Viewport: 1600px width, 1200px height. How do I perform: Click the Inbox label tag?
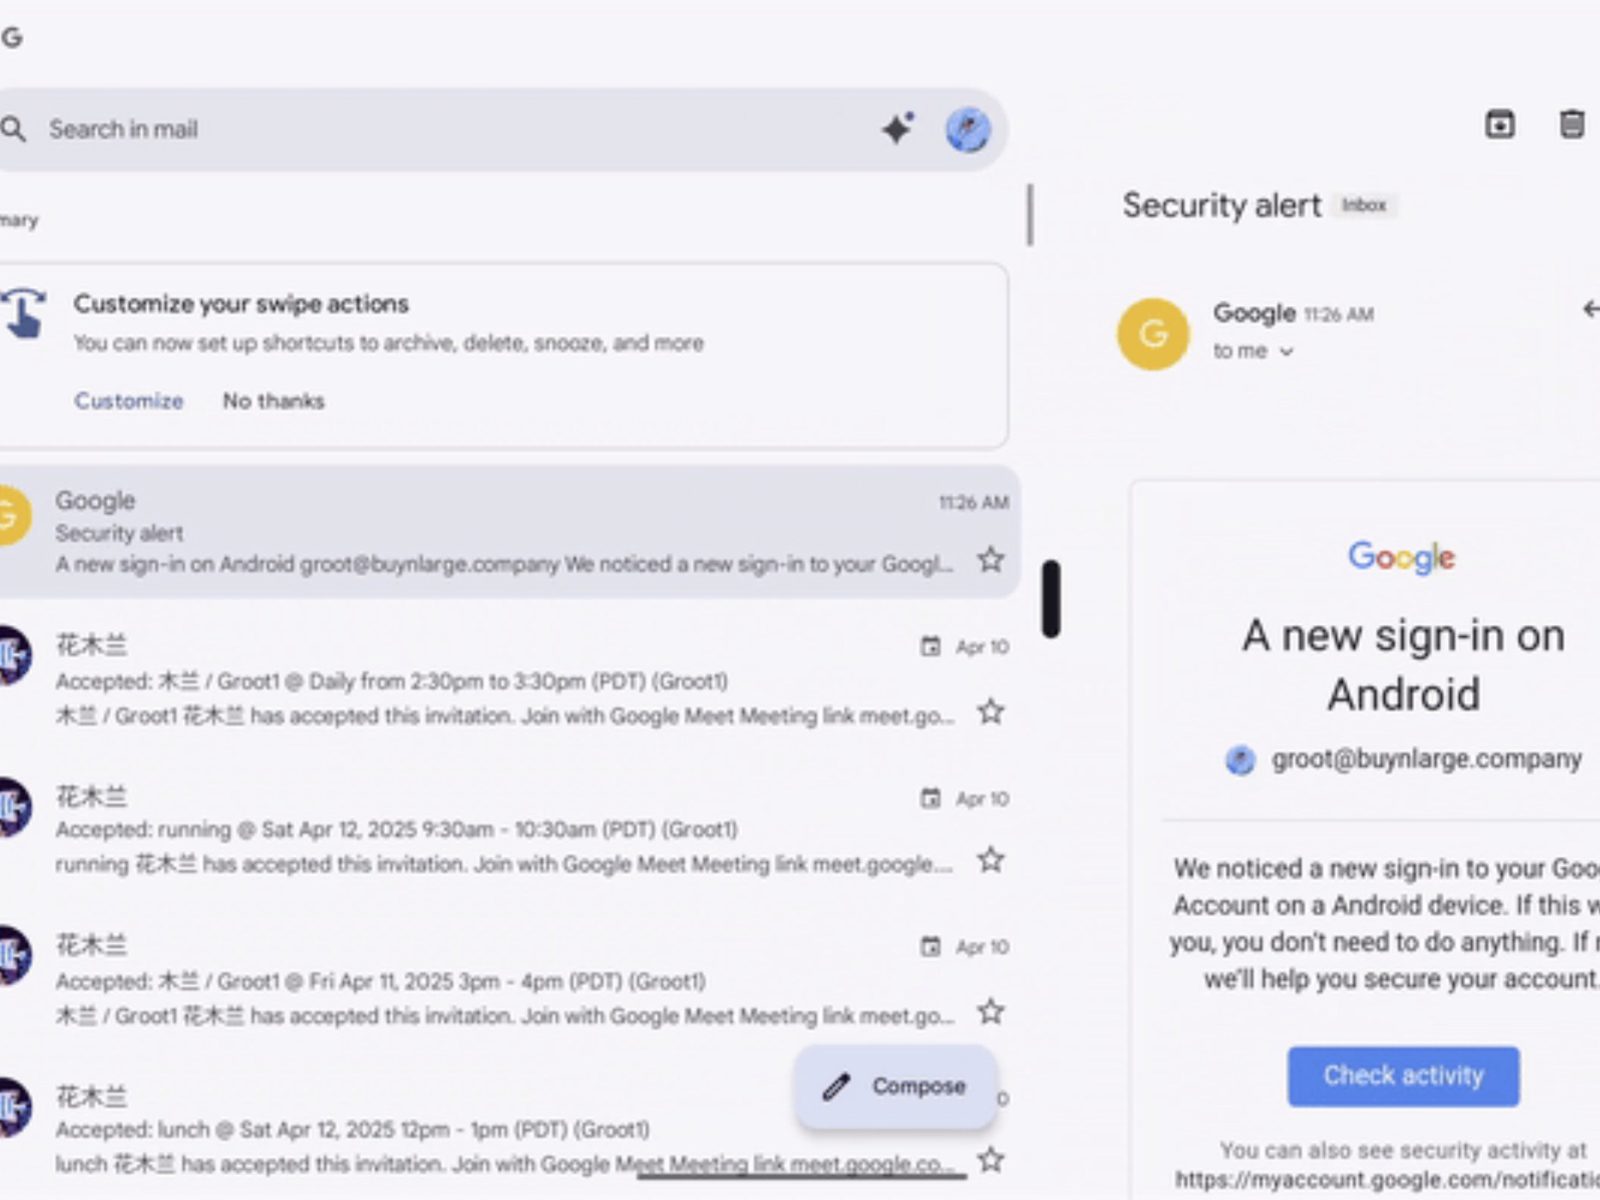pos(1363,205)
